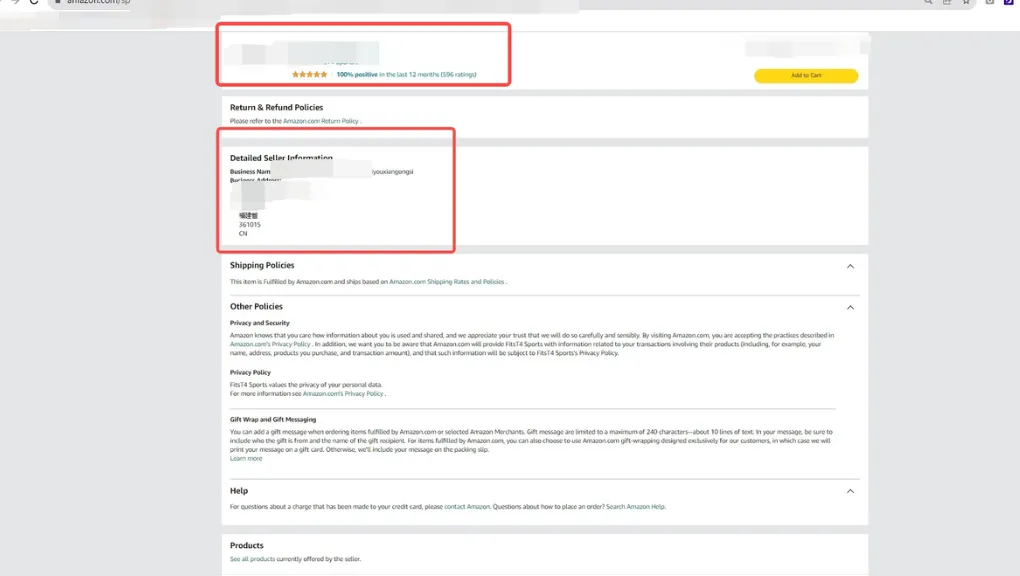Click the yellow Add to Cart button
Image resolution: width=1020 pixels, height=576 pixels.
tap(806, 76)
